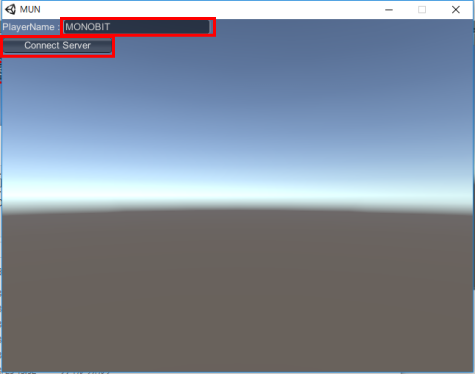Click the Unity logo icon in title bar
The height and width of the screenshot is (374, 475).
(10, 9)
